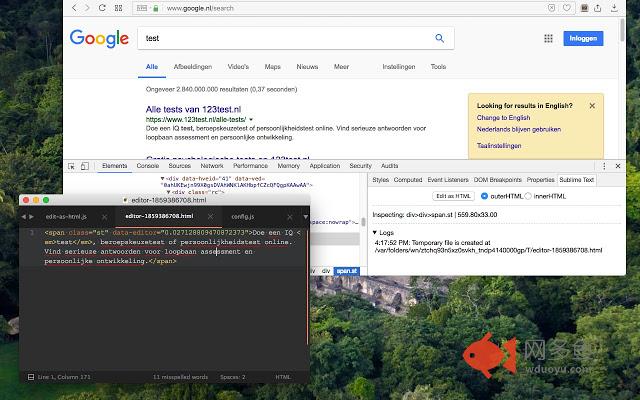640x400 pixels.
Task: Click the browser forward arrow
Action: (x=87, y=8)
